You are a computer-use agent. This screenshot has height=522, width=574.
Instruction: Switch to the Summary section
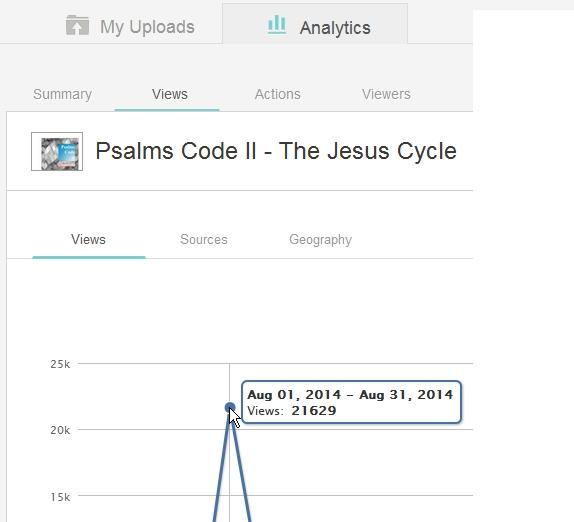(62, 94)
